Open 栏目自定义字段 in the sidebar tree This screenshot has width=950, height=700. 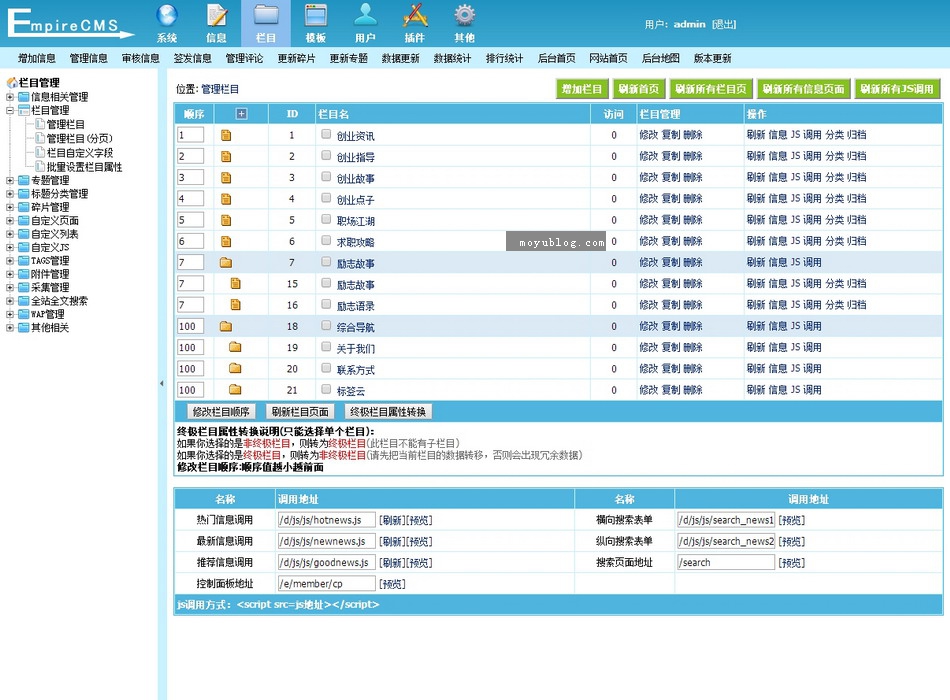pos(79,153)
